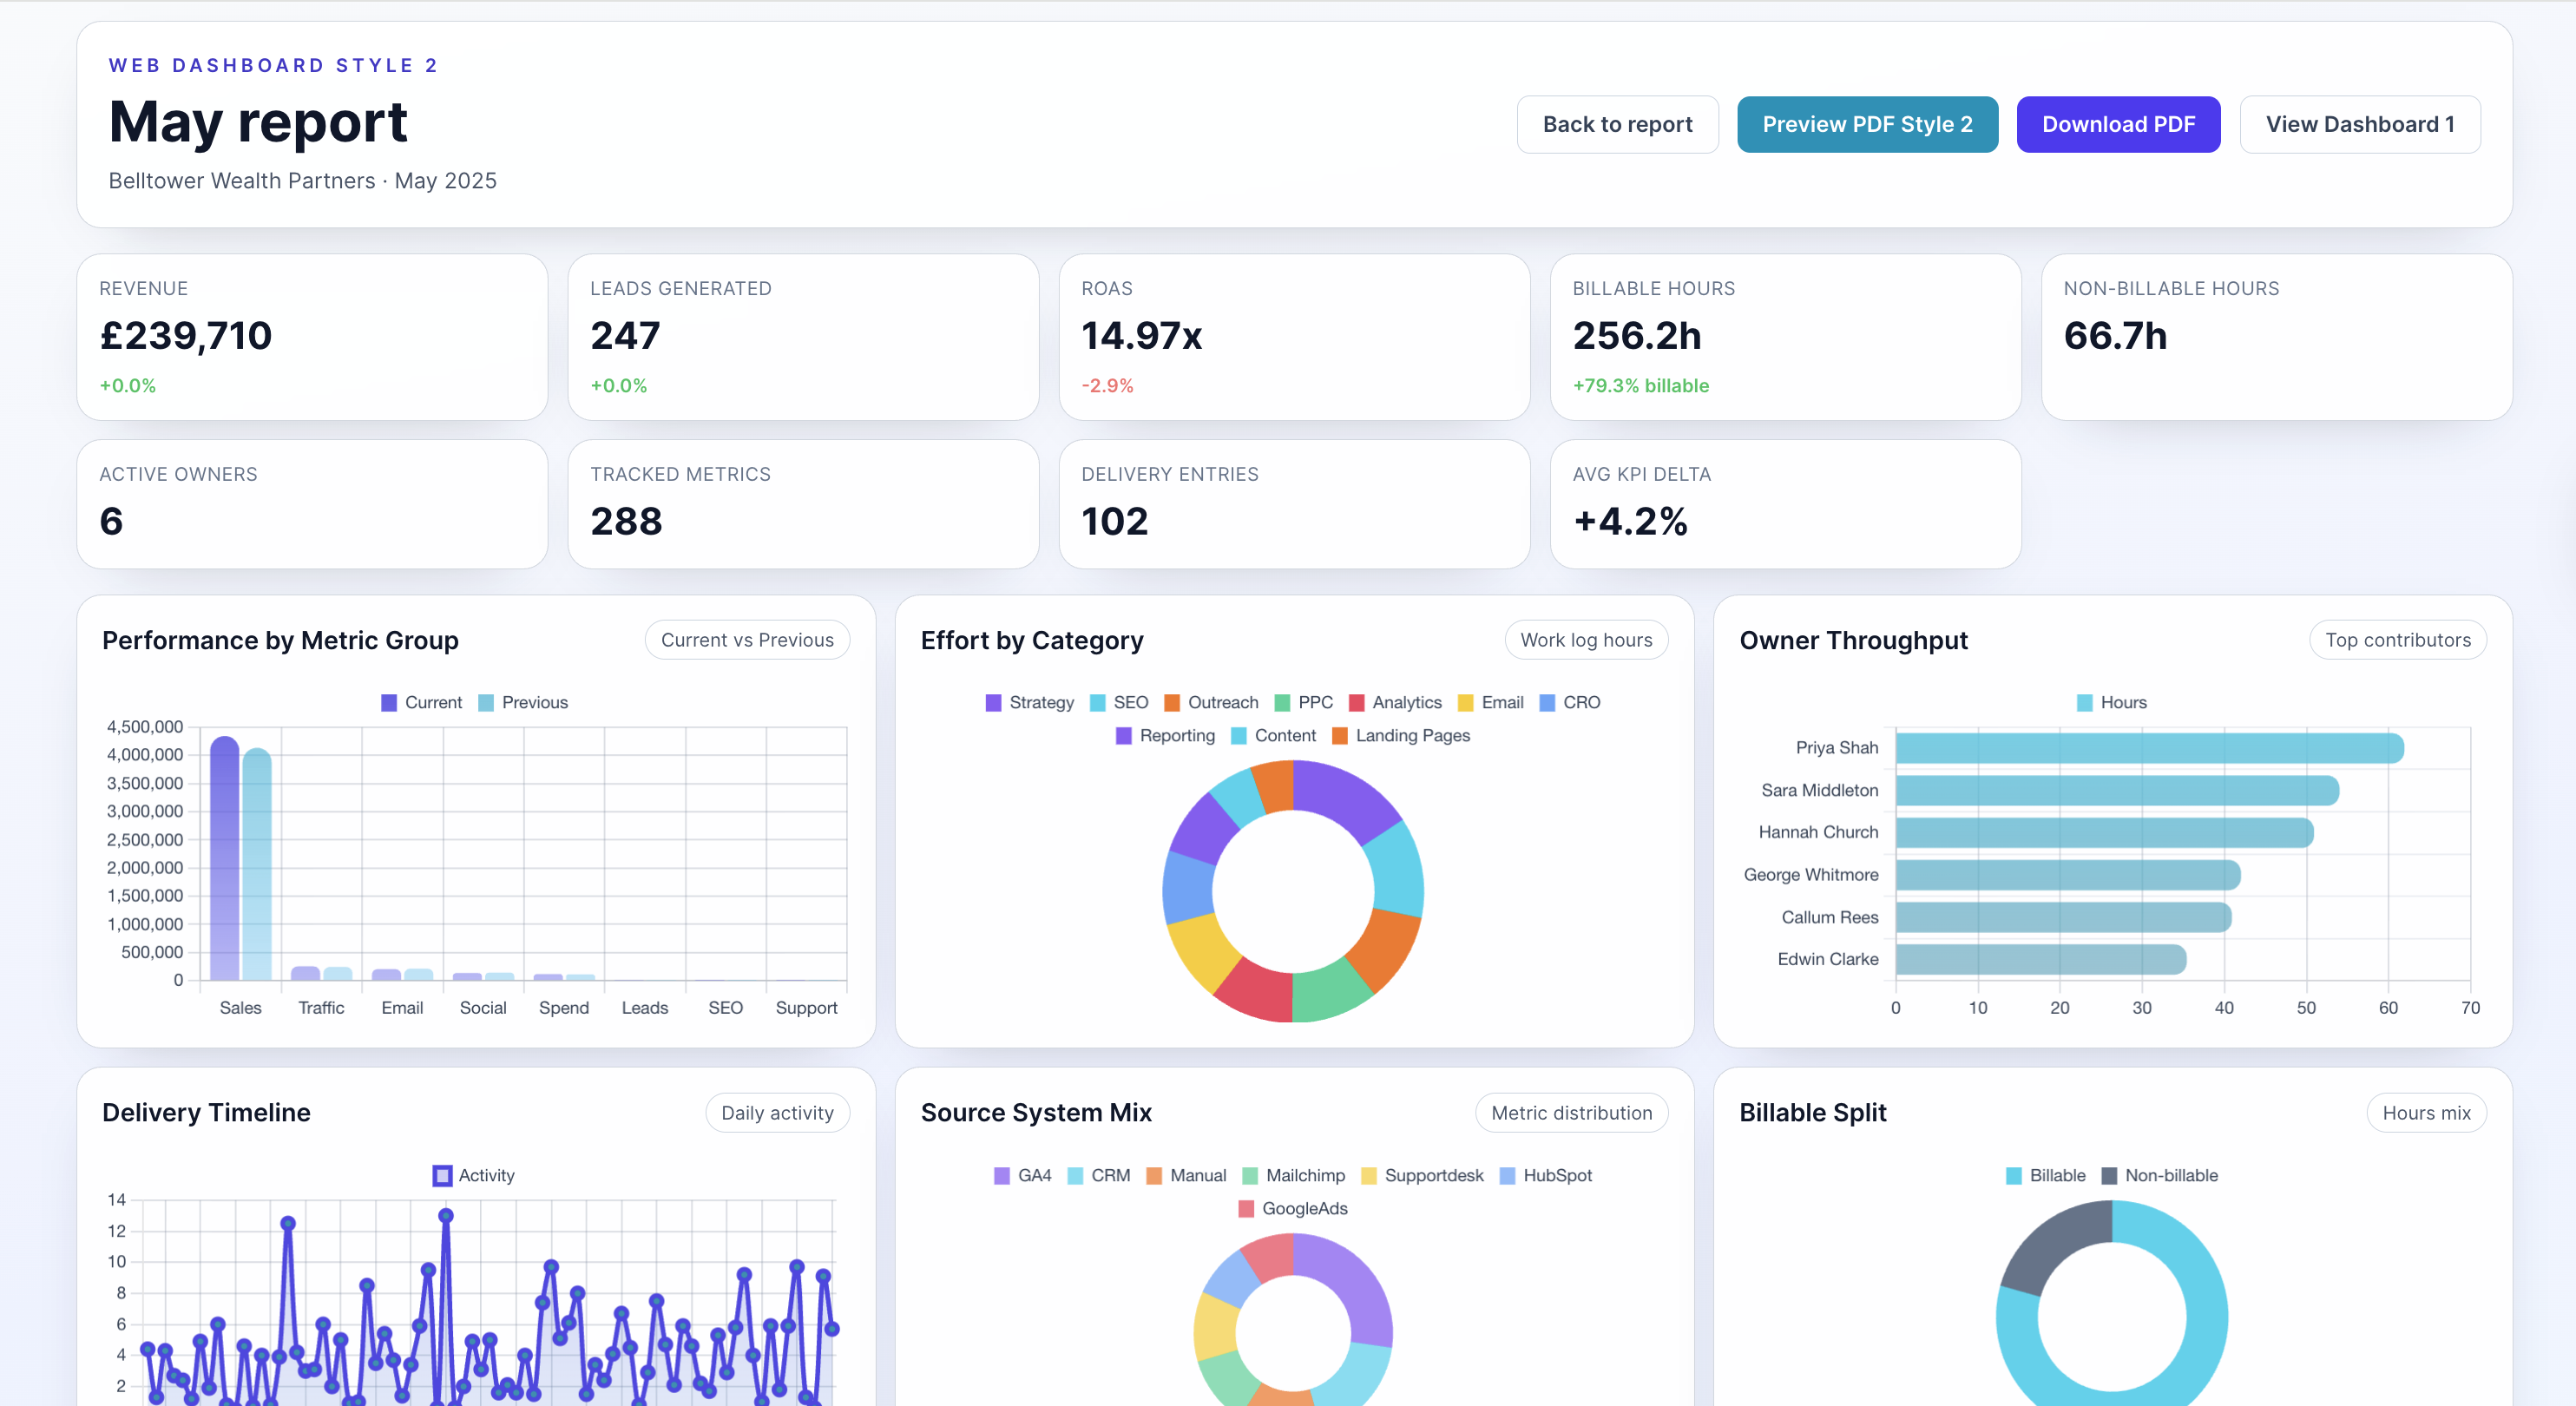This screenshot has height=1406, width=2576.
Task: Hide Landing Pages in effort legend
Action: click(1400, 735)
